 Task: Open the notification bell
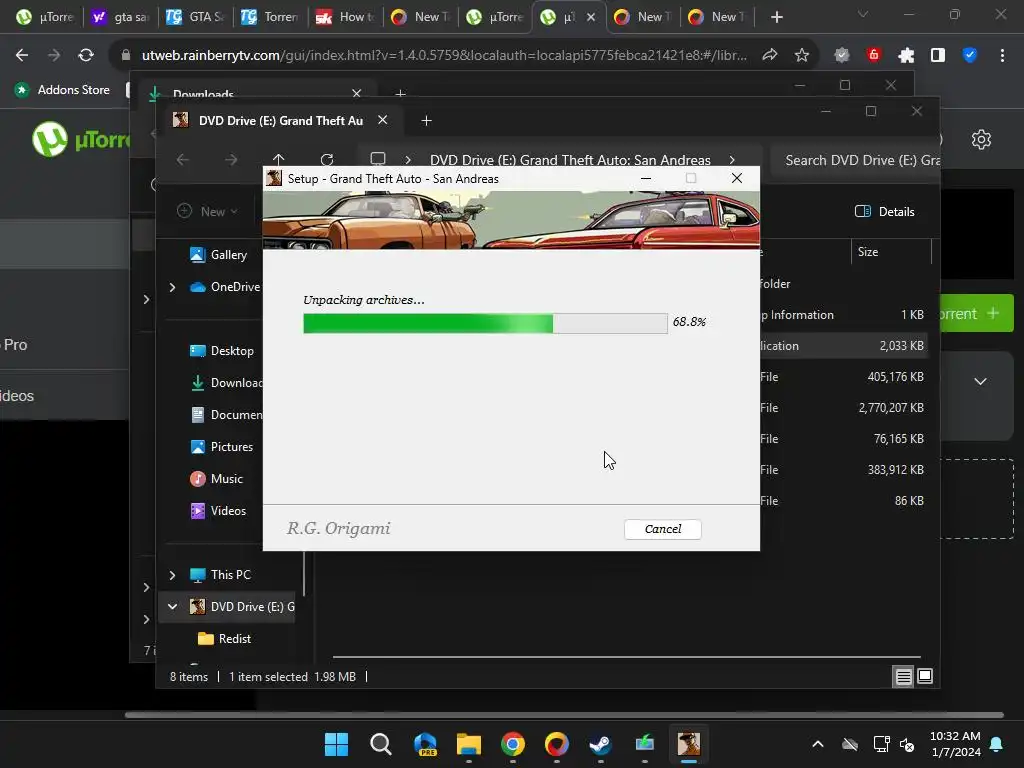tap(997, 744)
